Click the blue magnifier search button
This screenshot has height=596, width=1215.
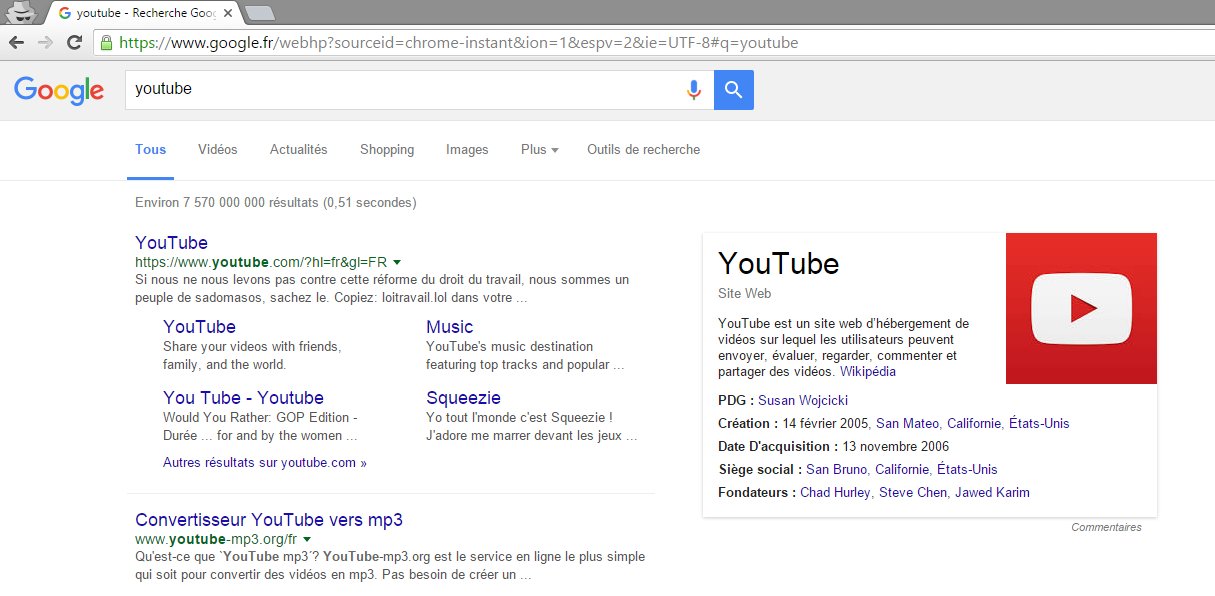tap(734, 90)
